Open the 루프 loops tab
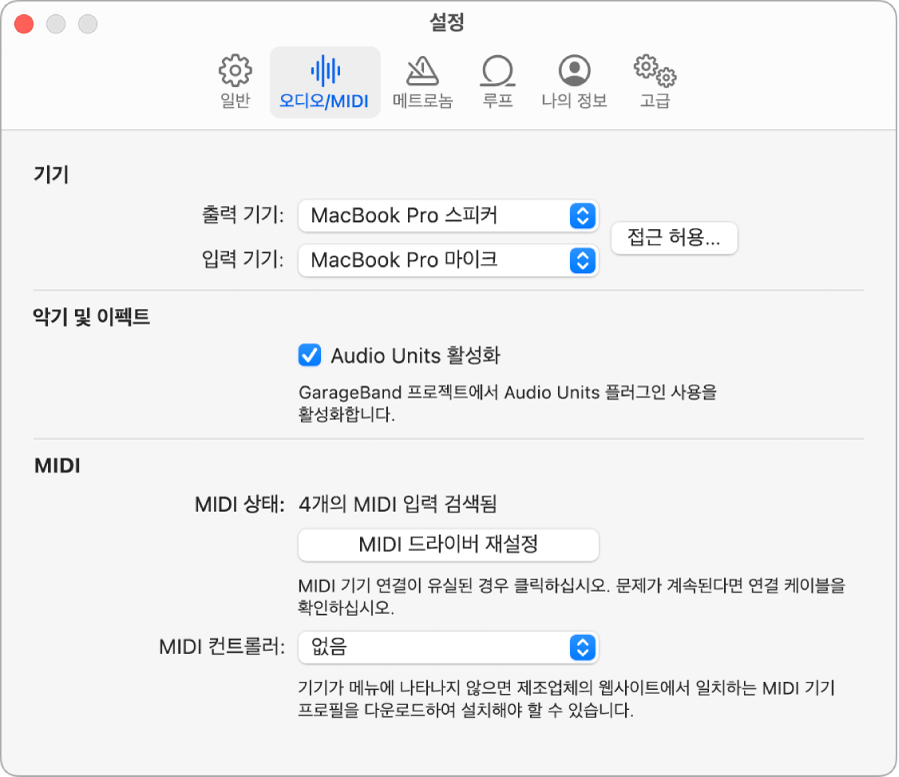The height and width of the screenshot is (777, 899). (x=497, y=82)
